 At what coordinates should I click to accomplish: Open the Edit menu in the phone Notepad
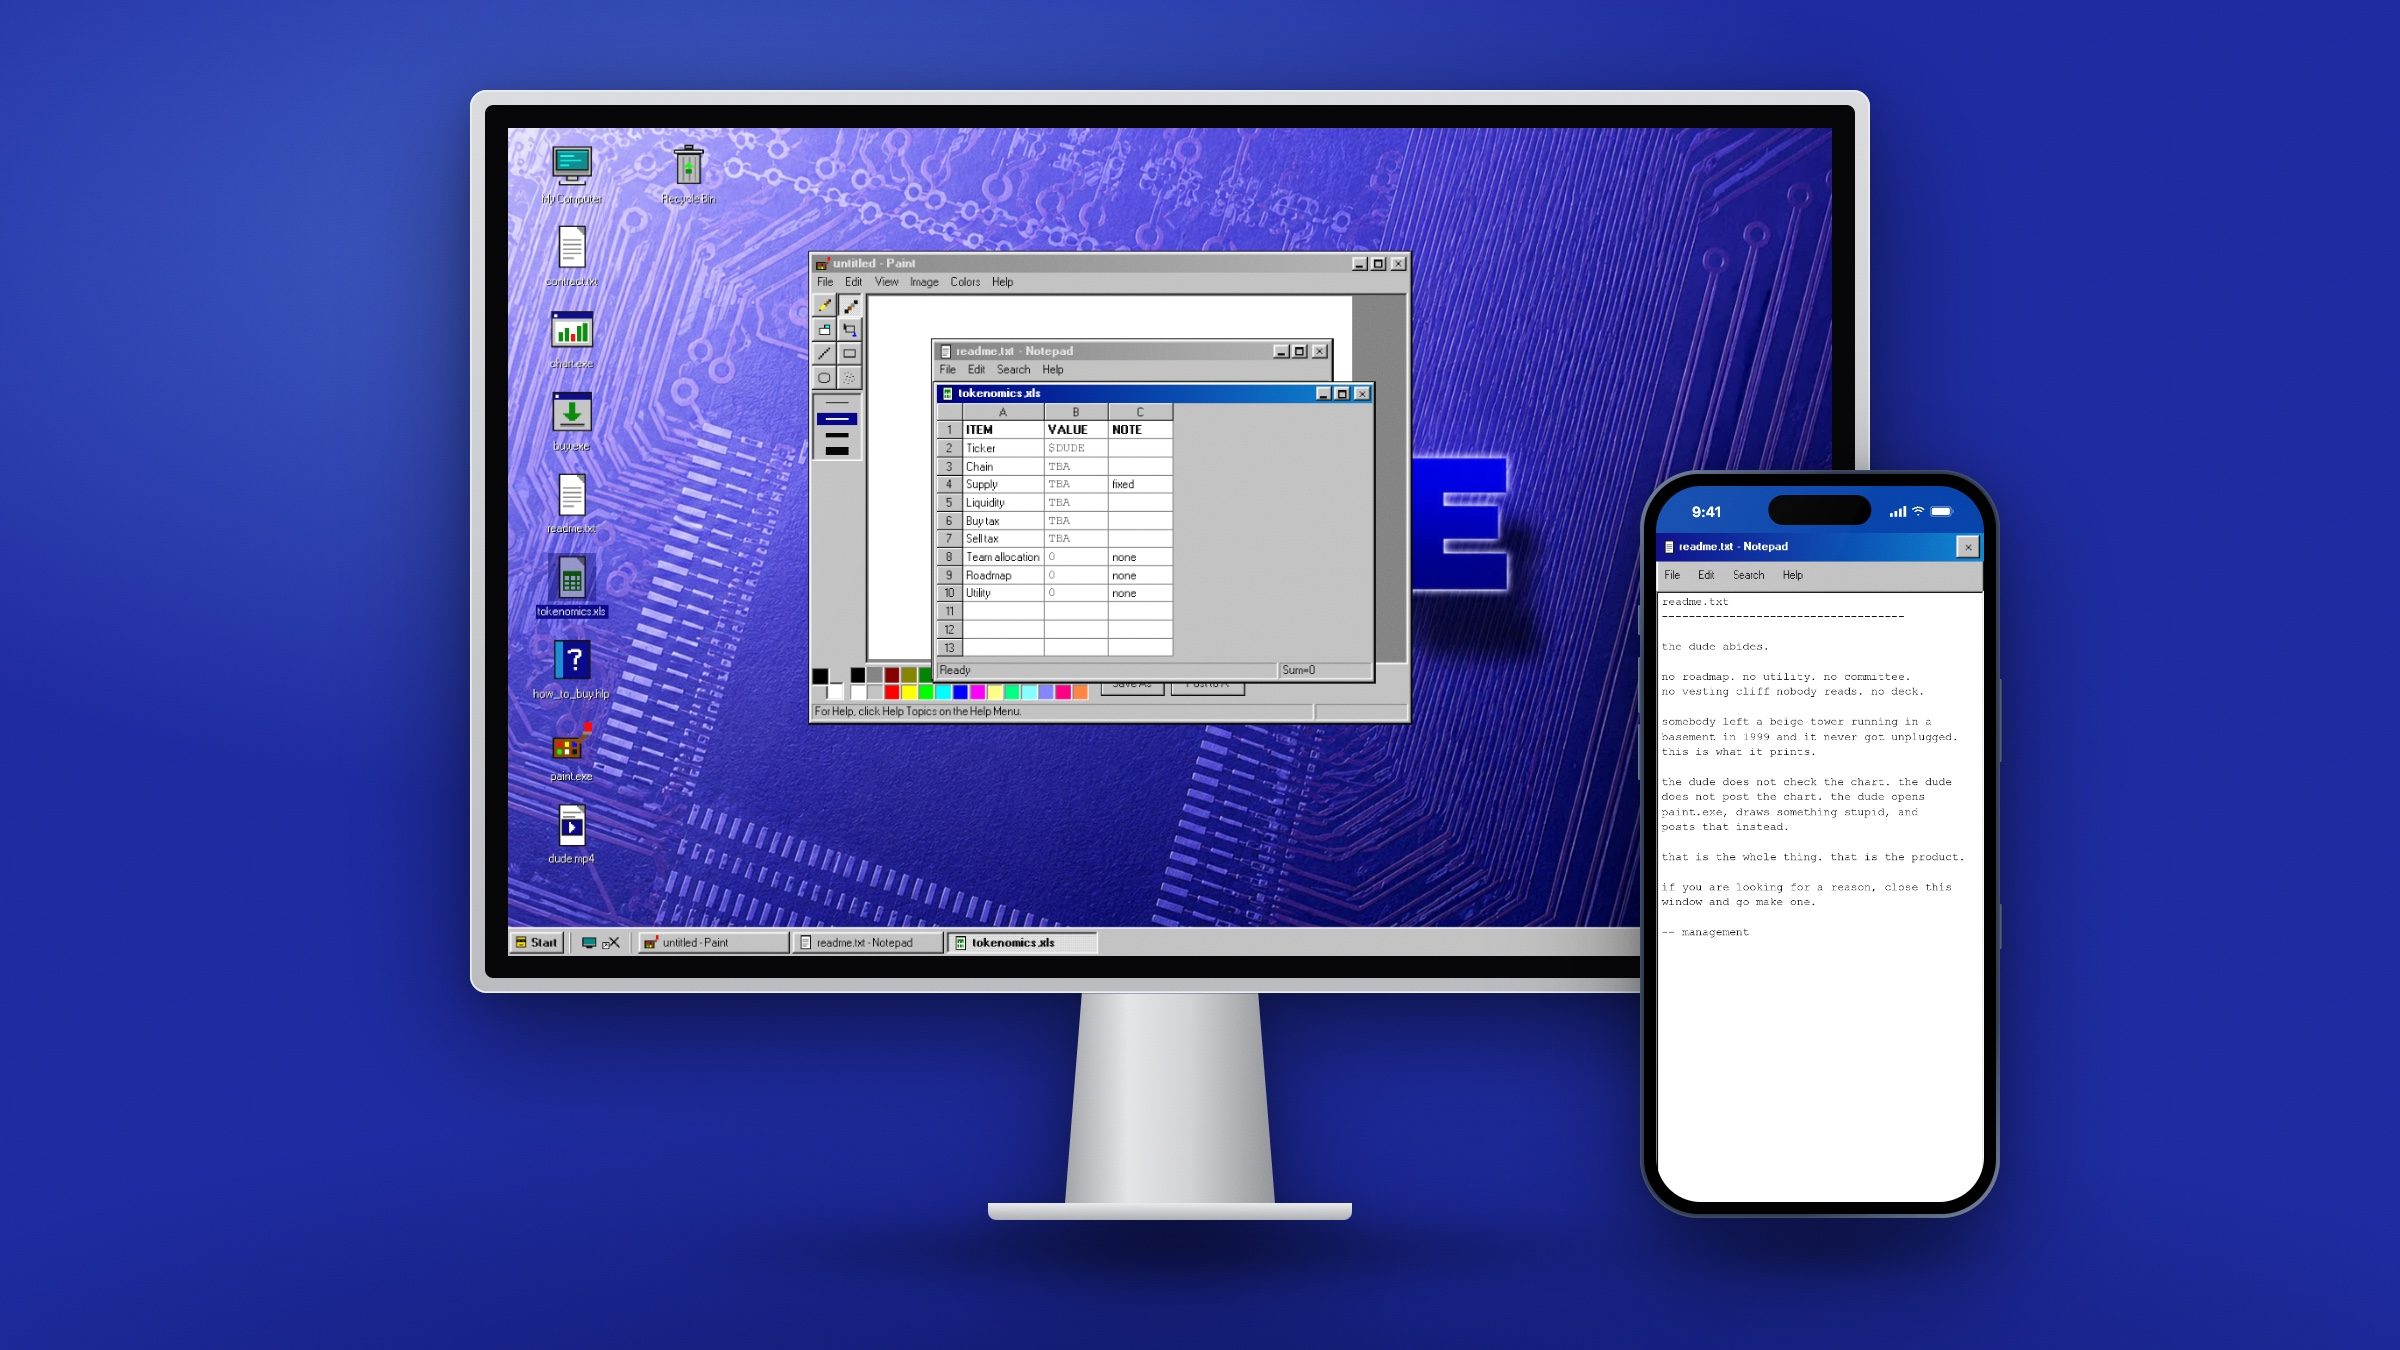(1706, 575)
